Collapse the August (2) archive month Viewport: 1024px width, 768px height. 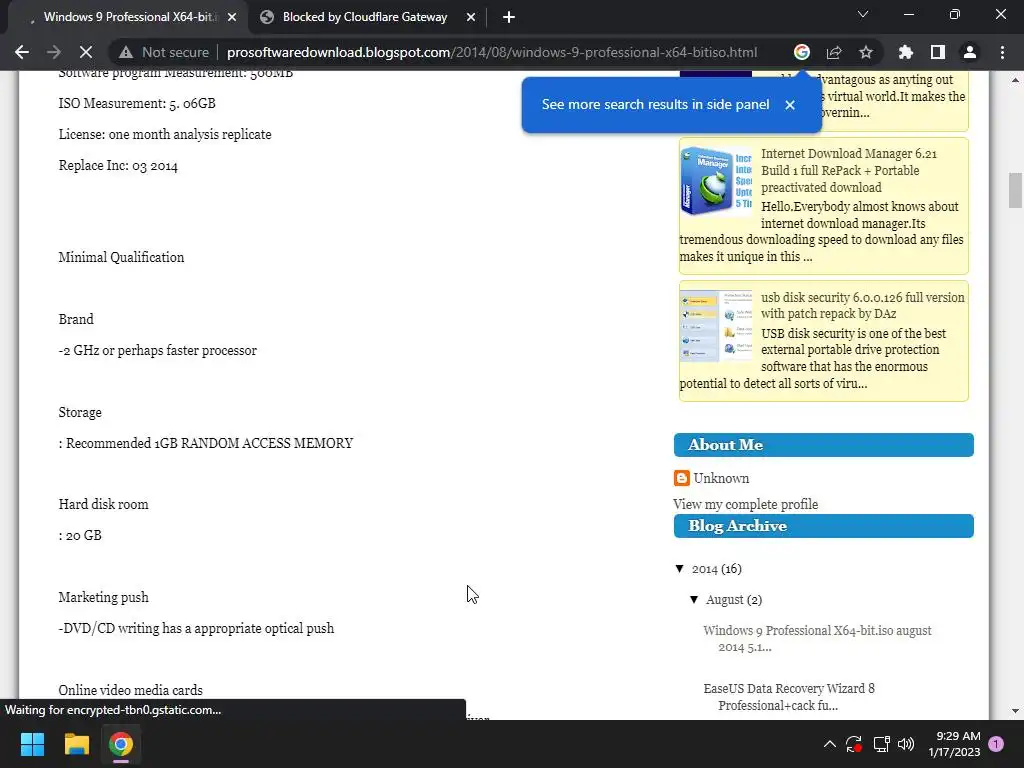pyautogui.click(x=694, y=600)
